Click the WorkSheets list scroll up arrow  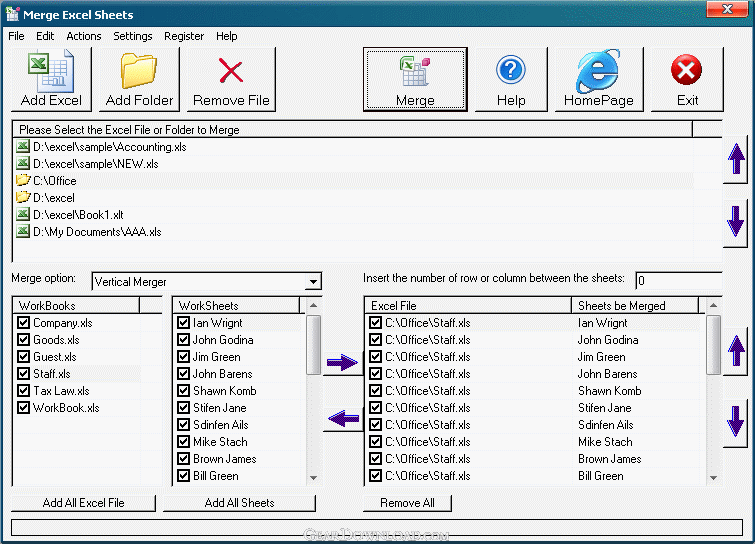[313, 305]
